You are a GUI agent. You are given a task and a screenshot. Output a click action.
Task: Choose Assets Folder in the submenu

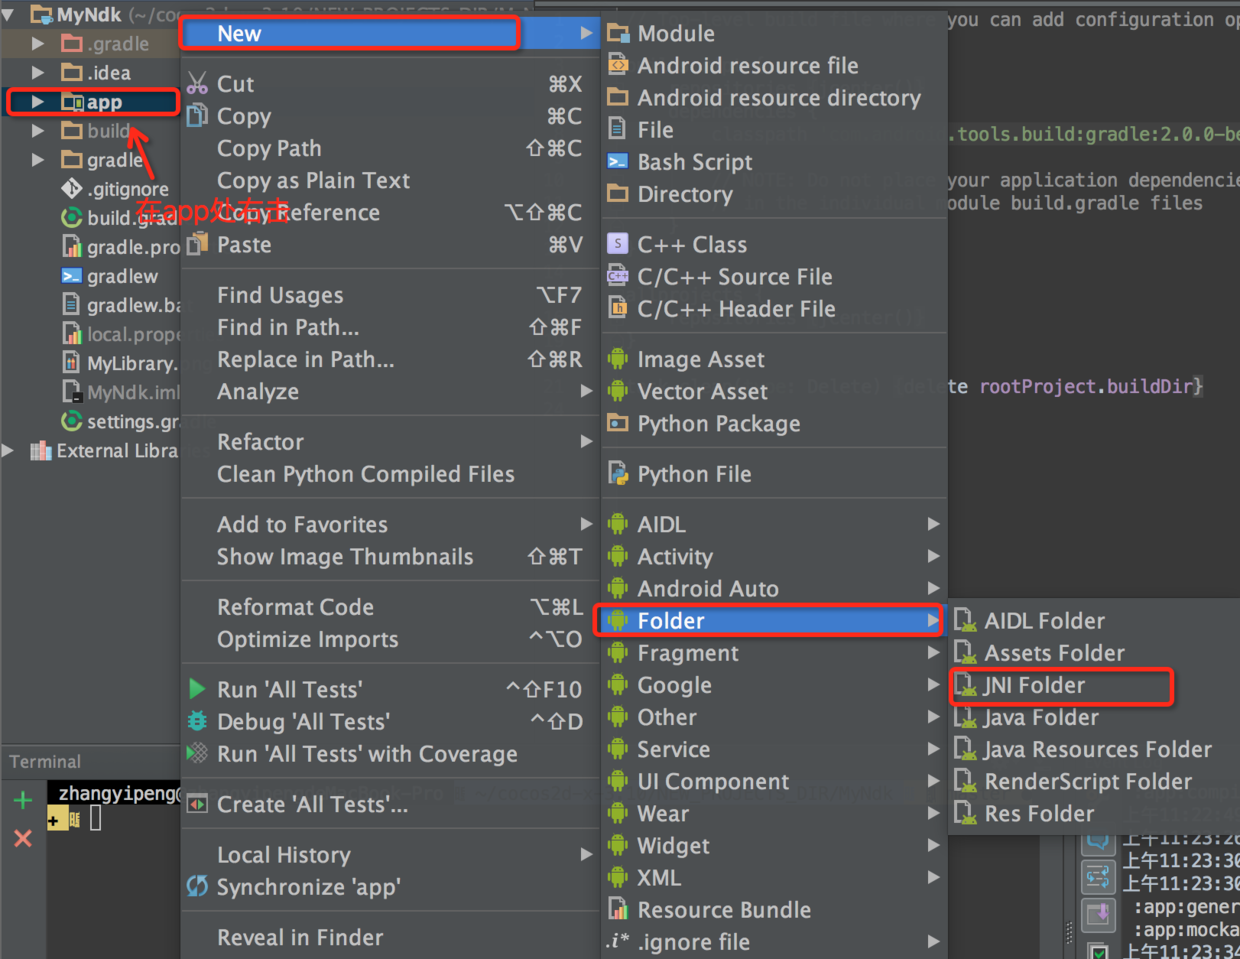click(x=1054, y=653)
